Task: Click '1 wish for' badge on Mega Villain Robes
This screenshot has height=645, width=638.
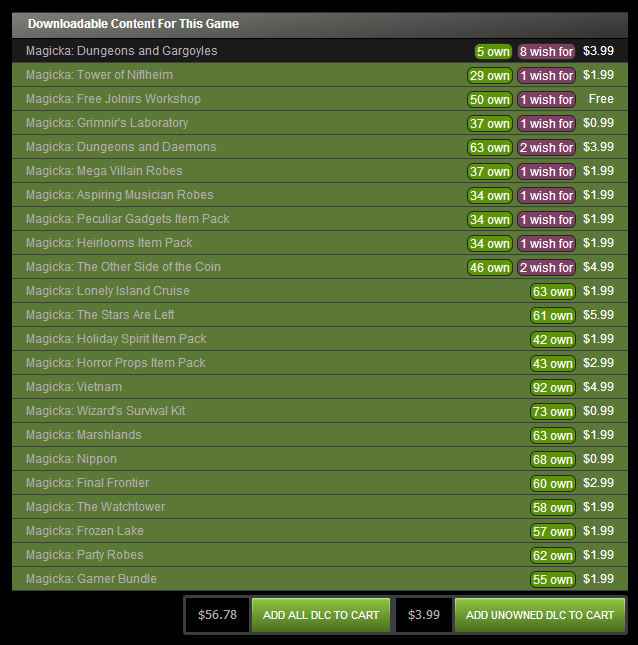Action: 546,172
